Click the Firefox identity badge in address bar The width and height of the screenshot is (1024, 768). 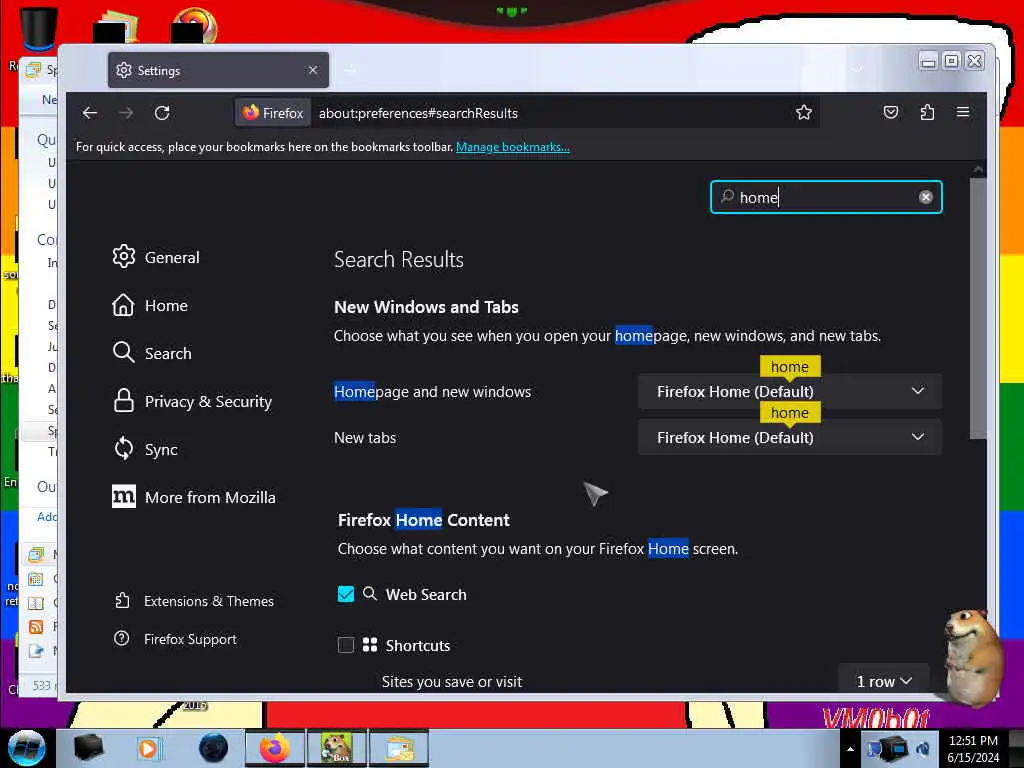[273, 113]
